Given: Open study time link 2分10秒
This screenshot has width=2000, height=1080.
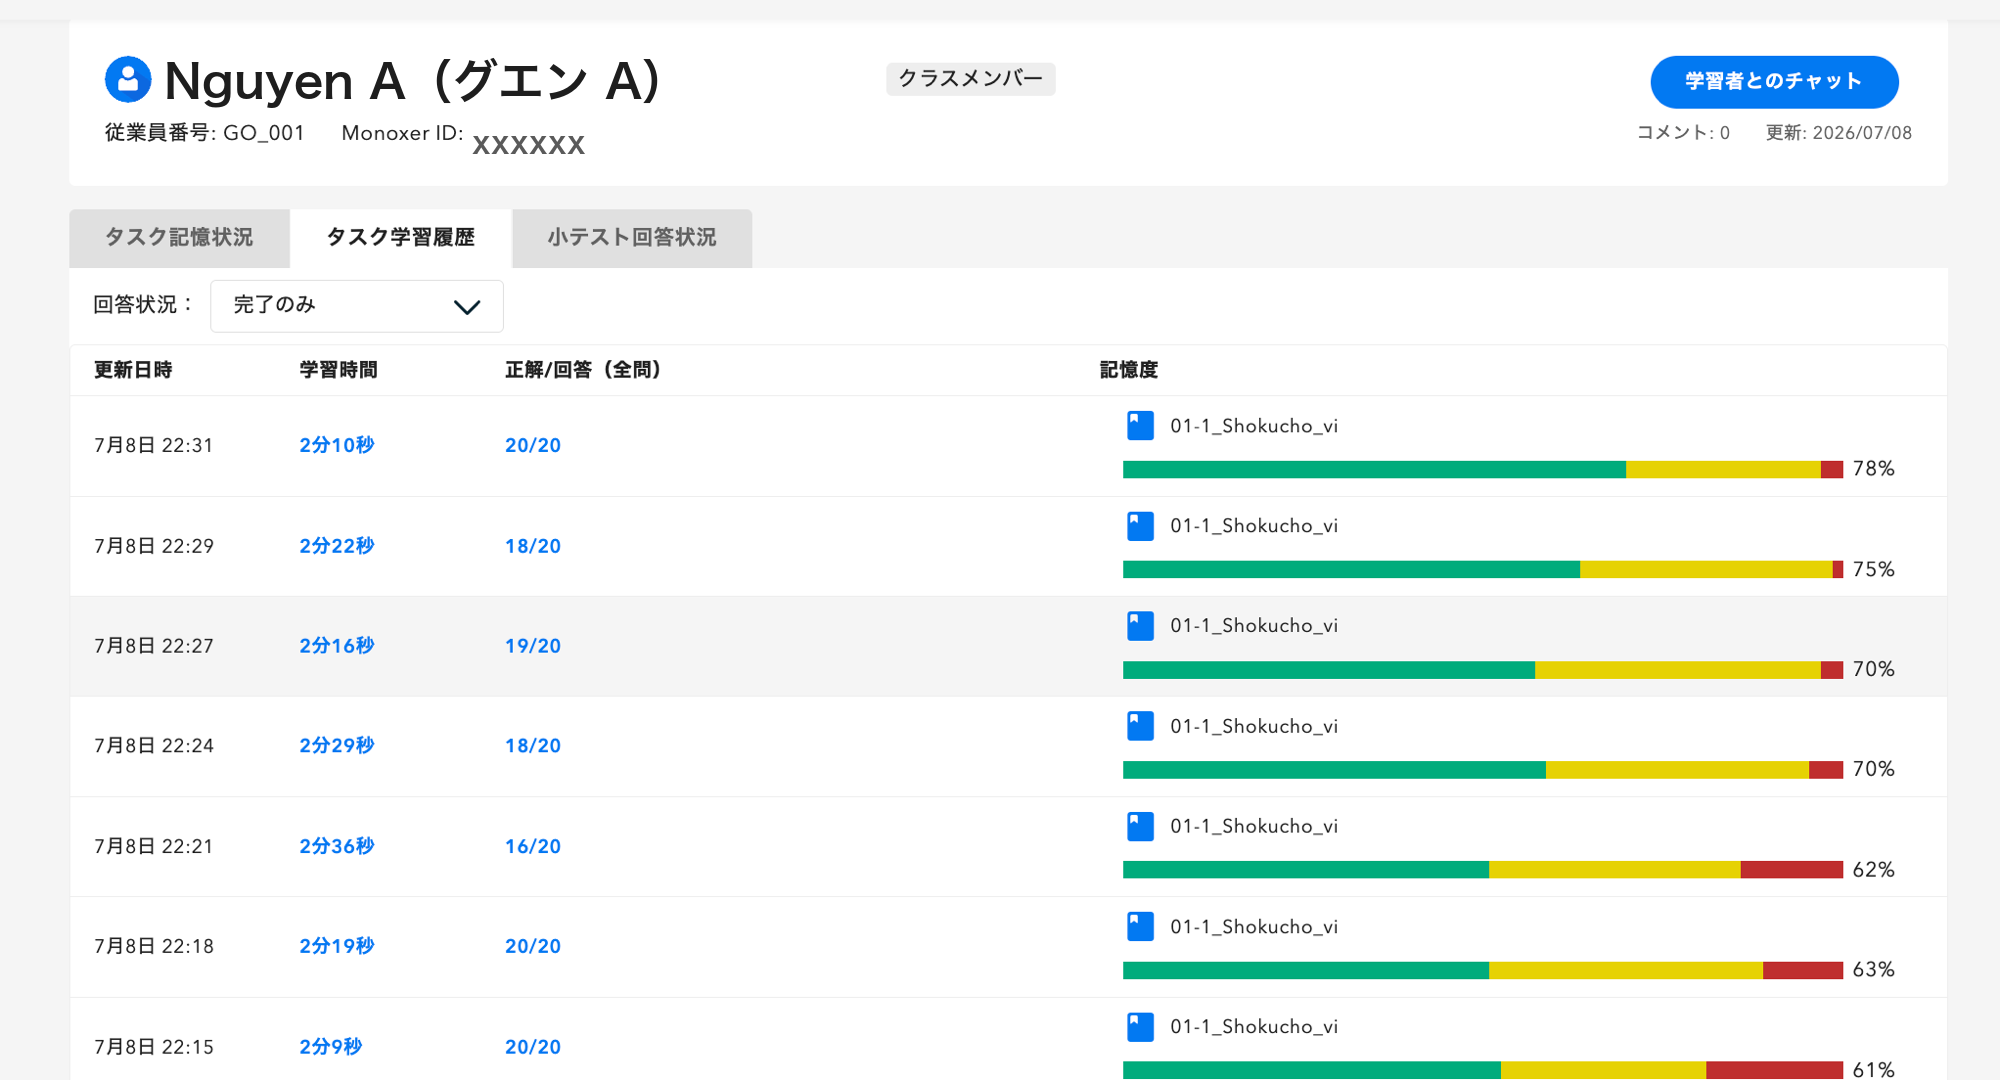Looking at the screenshot, I should [x=337, y=445].
